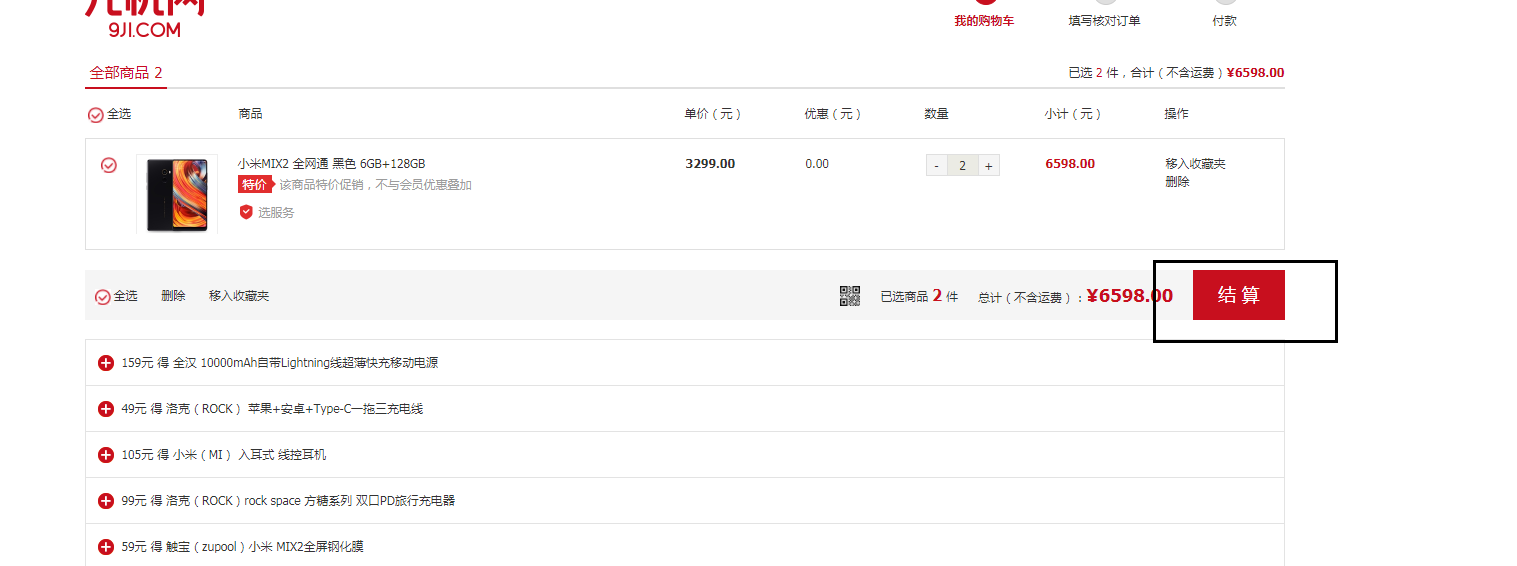Decrease quantity with the minus button
1517x566 pixels.
click(x=936, y=166)
